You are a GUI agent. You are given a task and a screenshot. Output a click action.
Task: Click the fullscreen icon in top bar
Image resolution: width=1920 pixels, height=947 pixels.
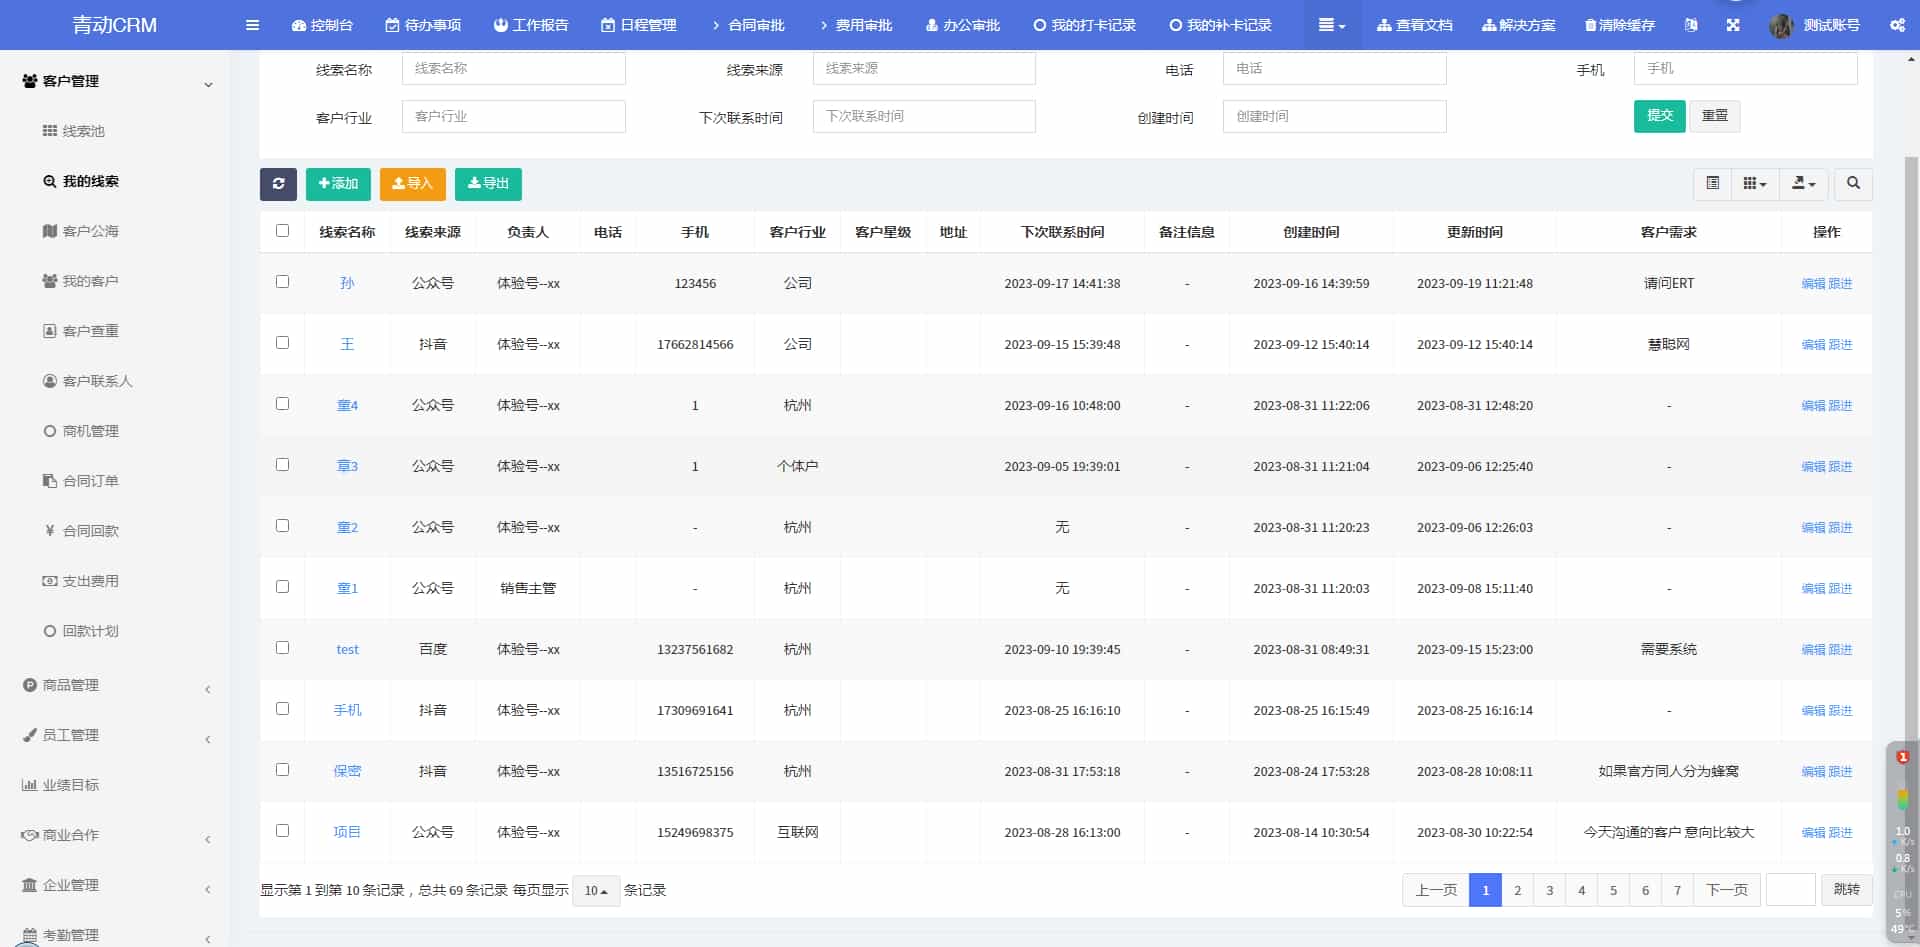(1733, 25)
